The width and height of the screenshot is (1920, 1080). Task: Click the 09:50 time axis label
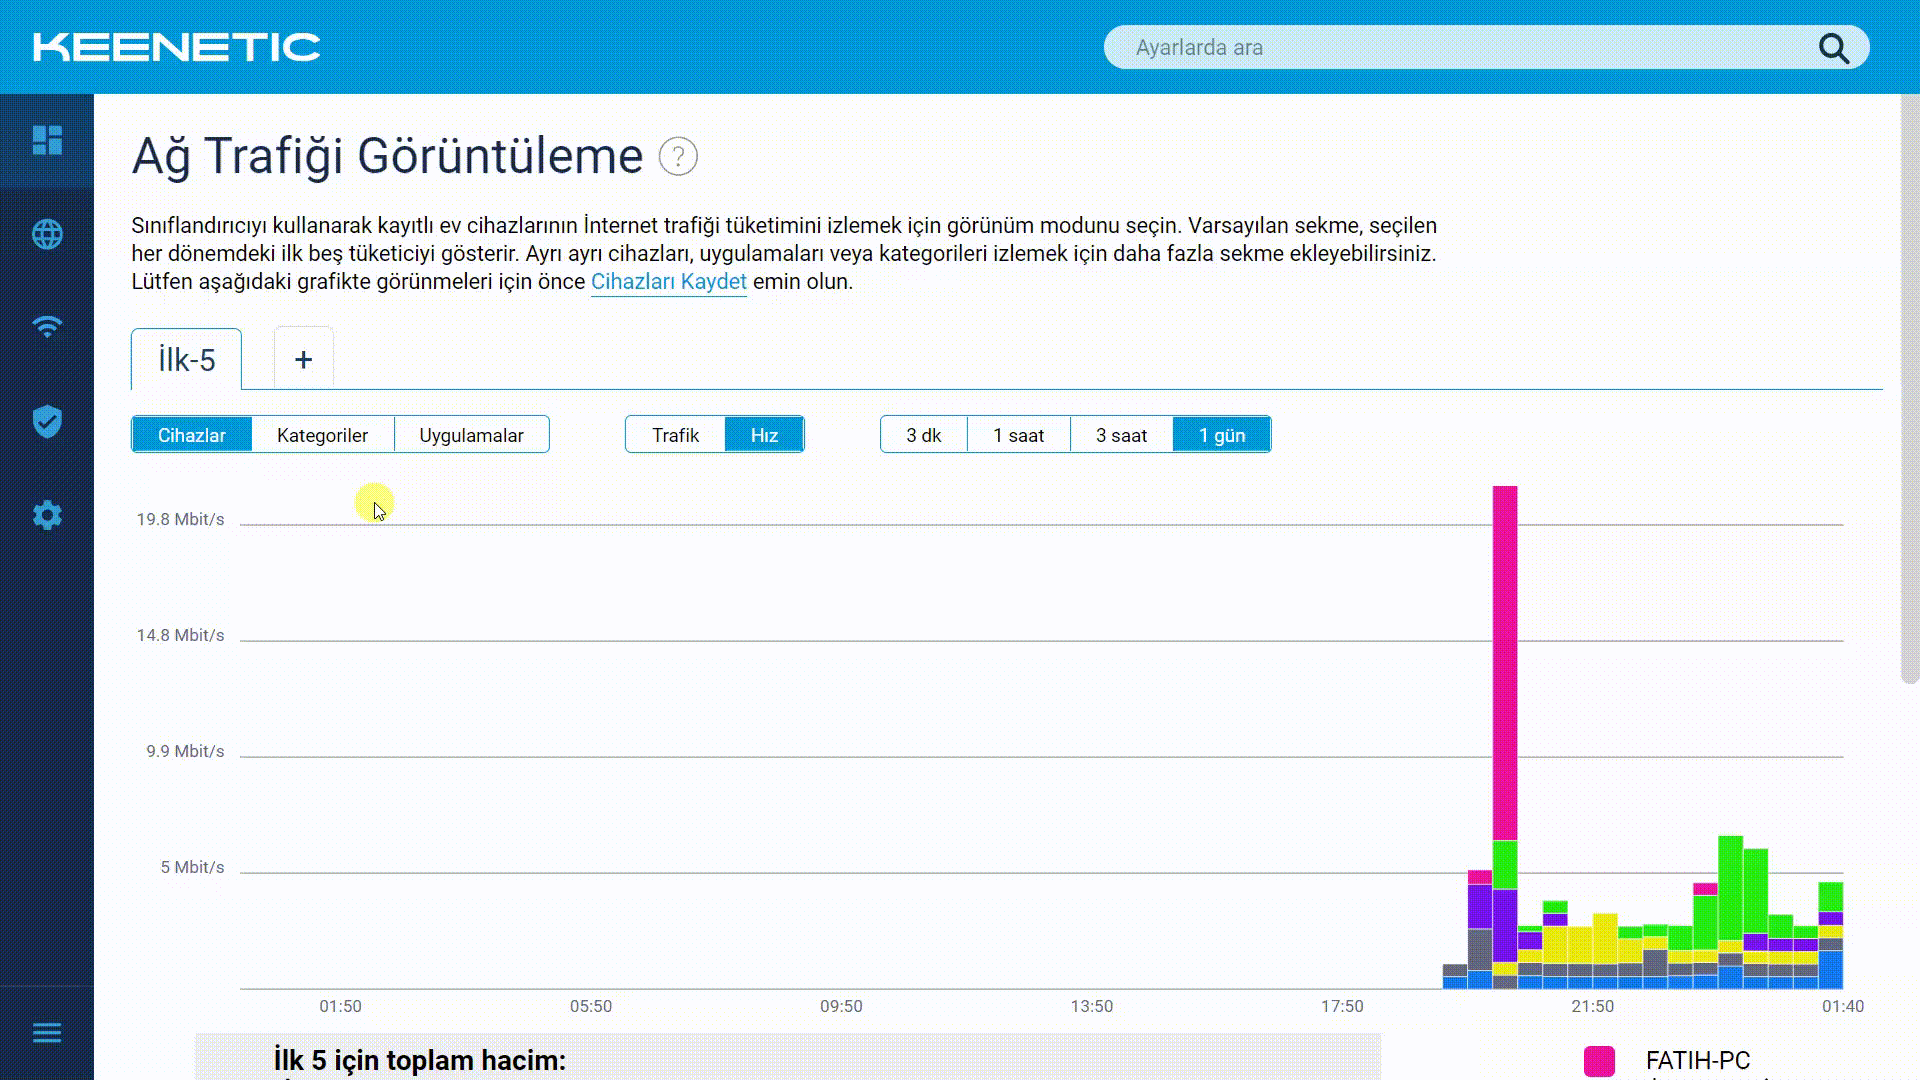click(841, 1006)
